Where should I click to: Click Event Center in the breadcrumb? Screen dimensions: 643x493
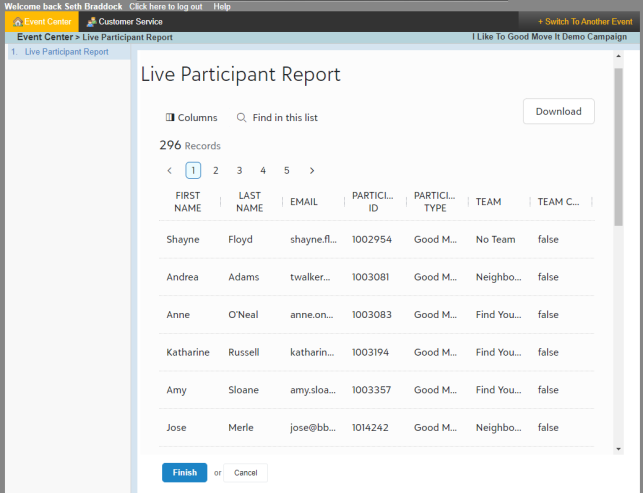coord(45,37)
